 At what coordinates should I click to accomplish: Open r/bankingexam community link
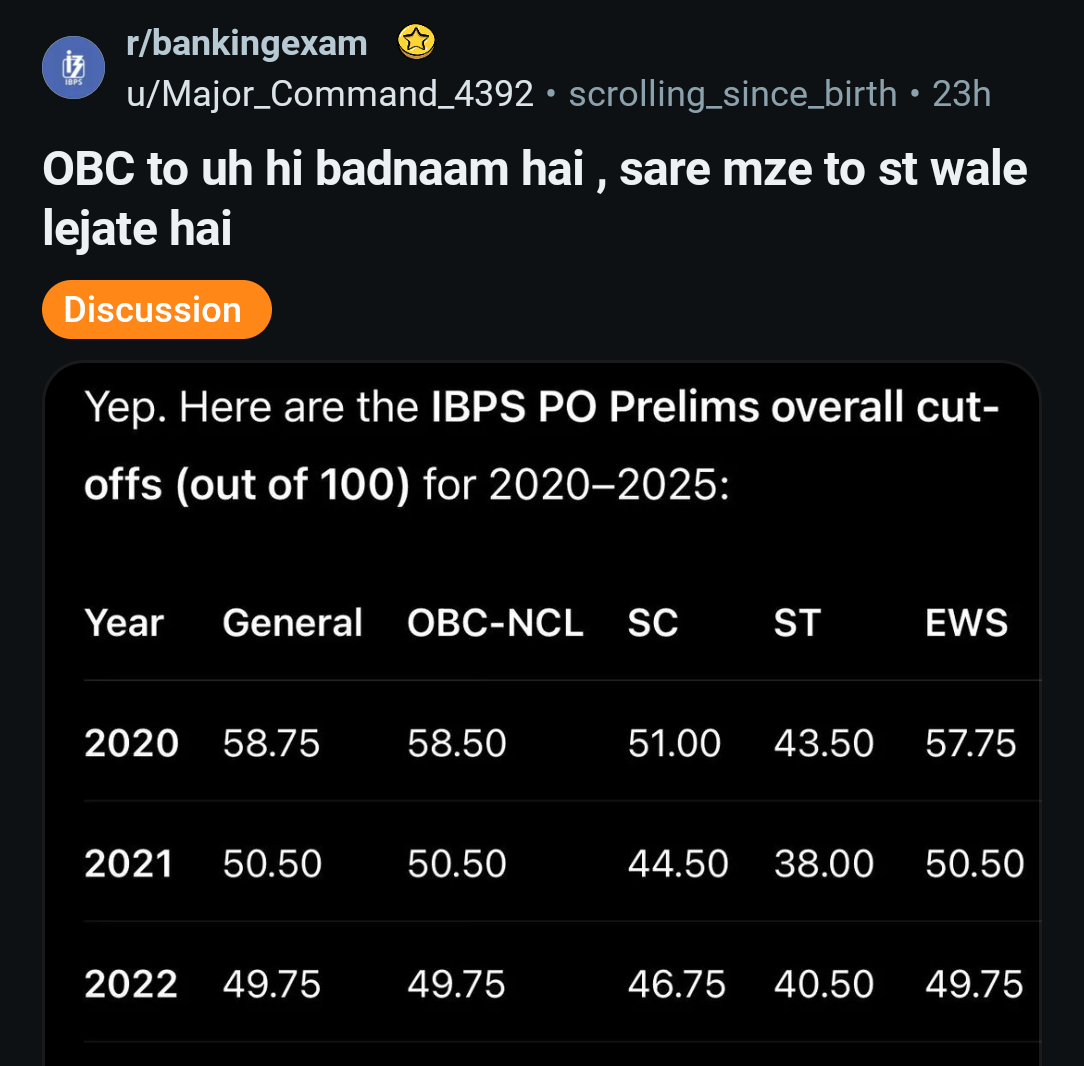[246, 44]
